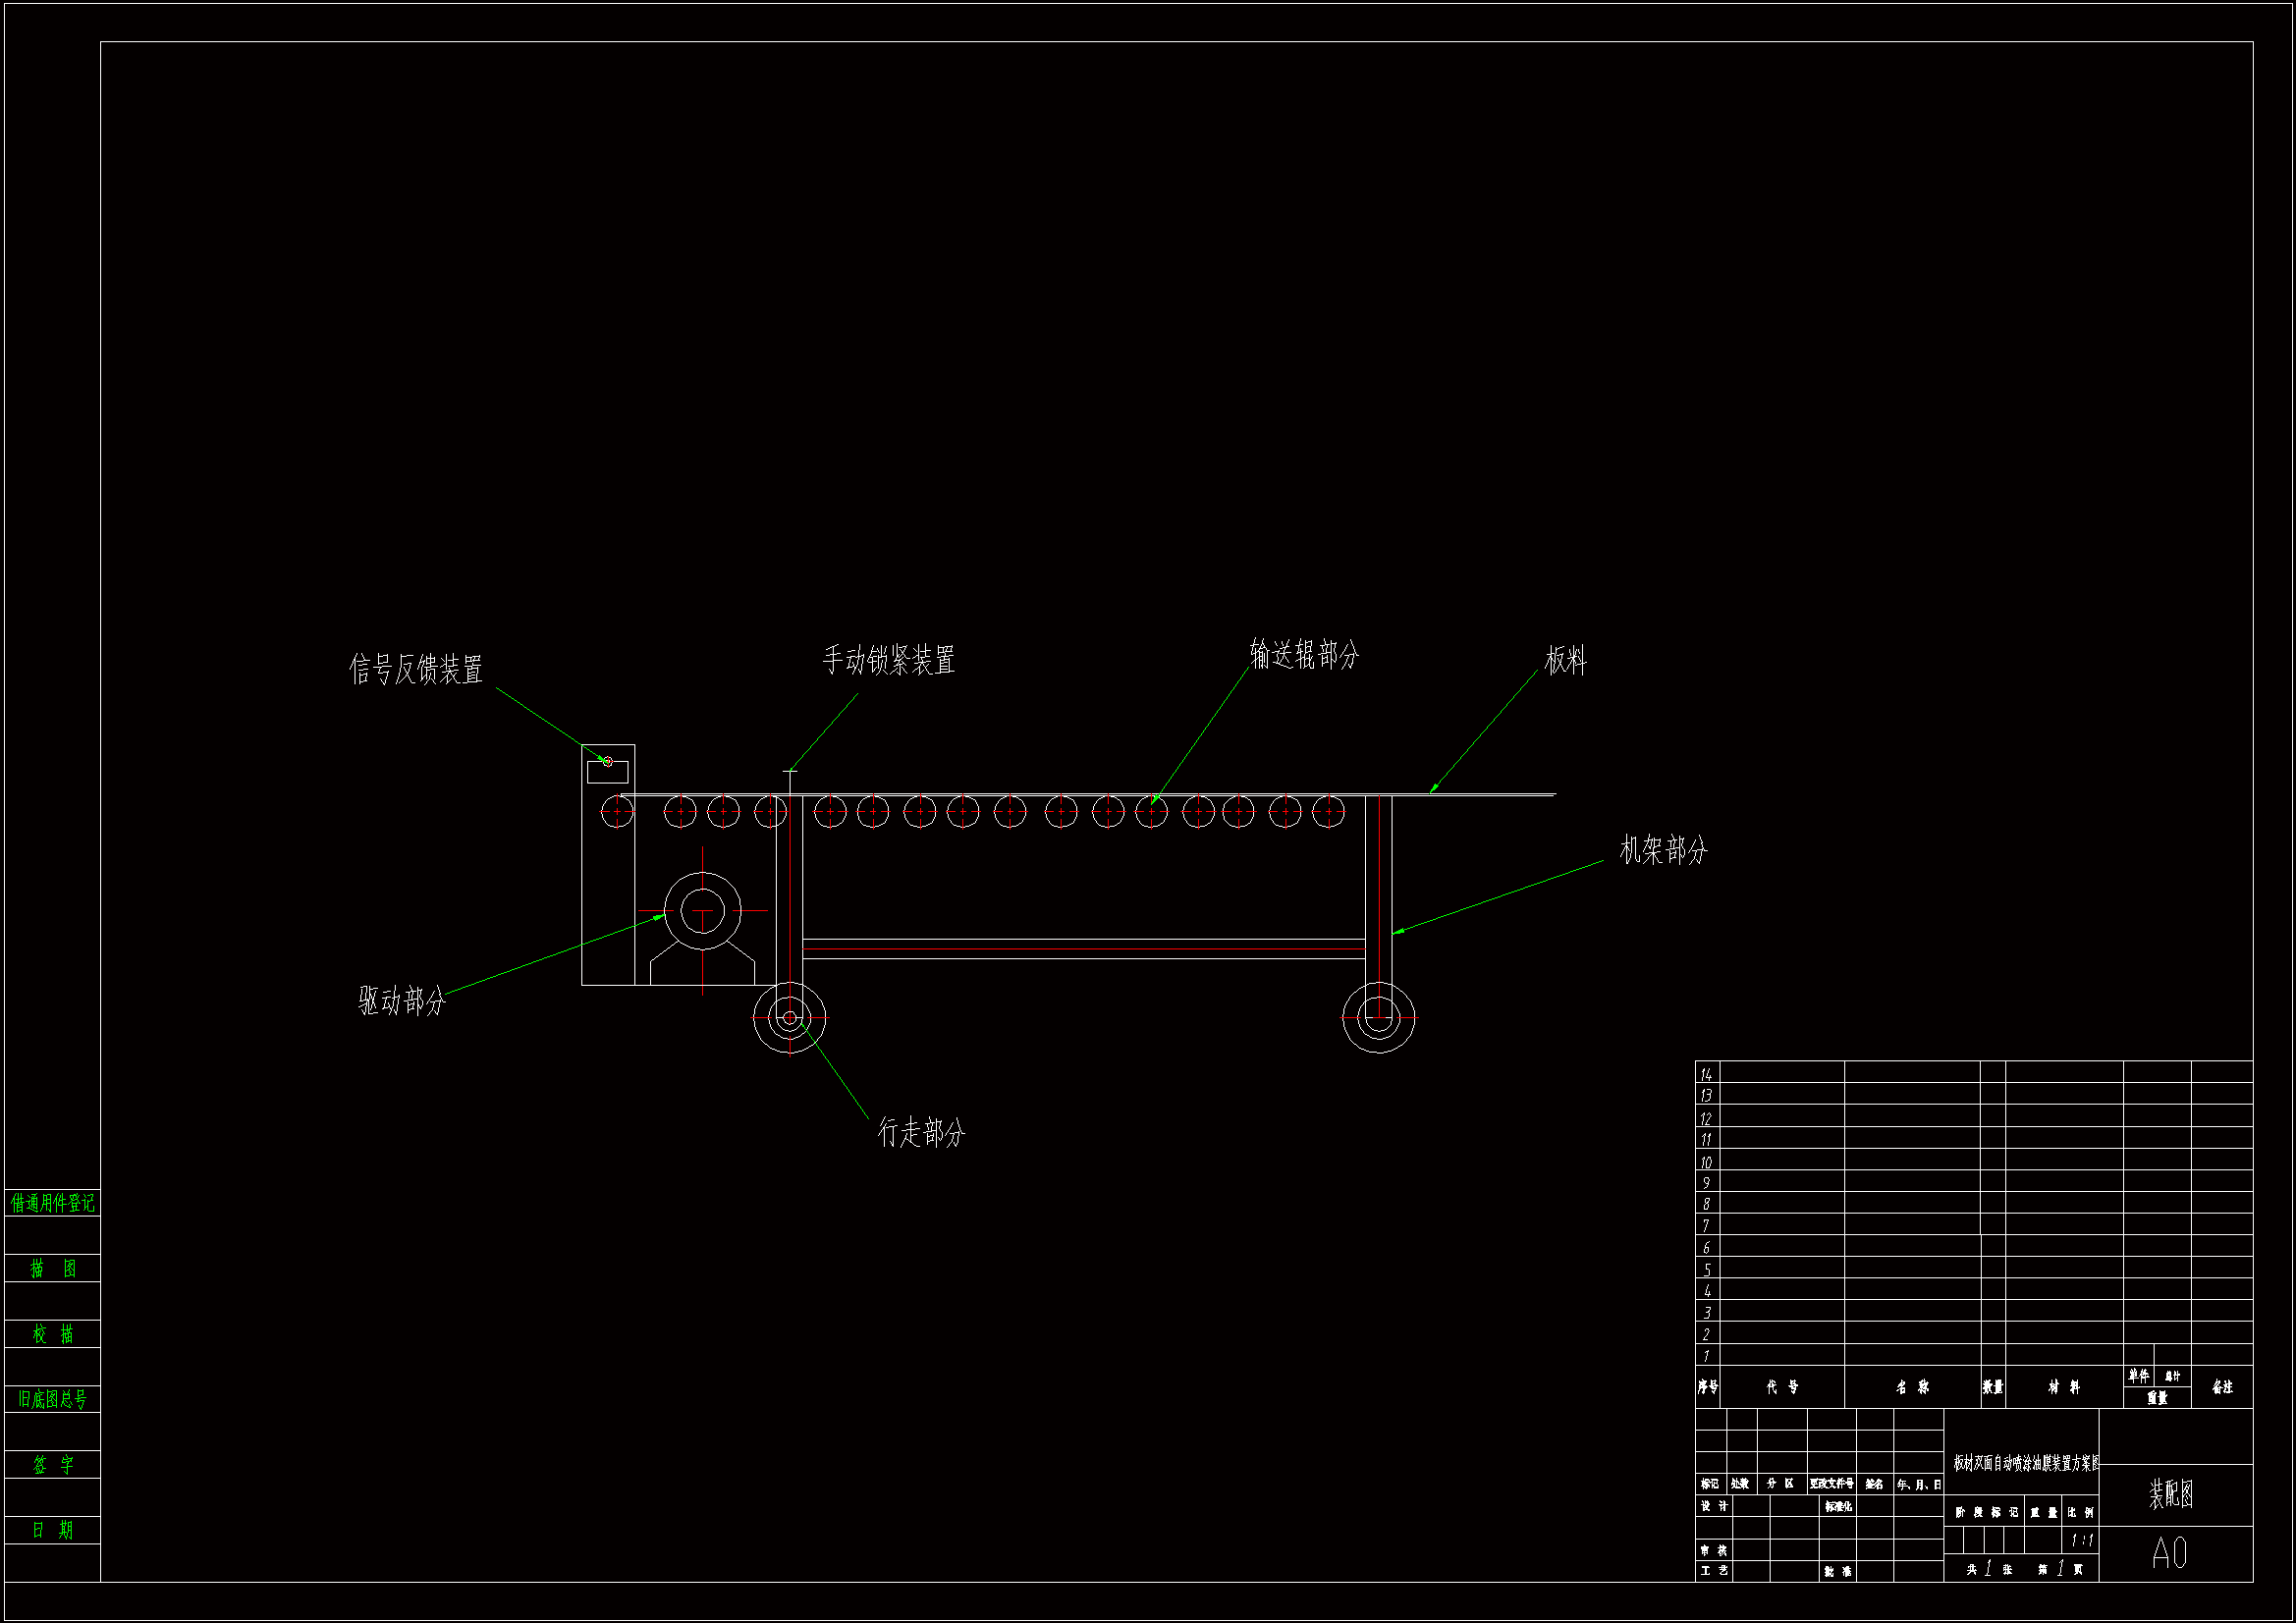
Task: Select the A0 sheet size text
Action: [x=2169, y=1553]
